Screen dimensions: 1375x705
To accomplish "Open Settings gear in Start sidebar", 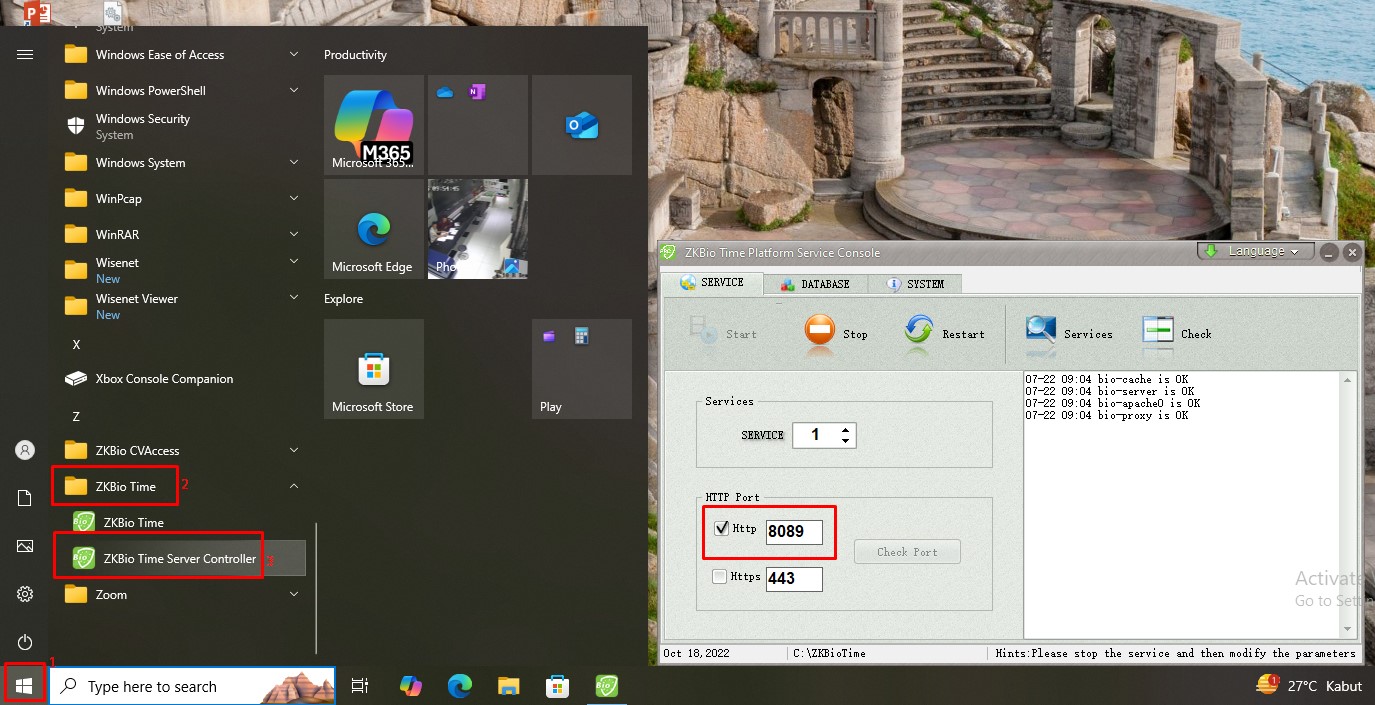I will (x=25, y=594).
